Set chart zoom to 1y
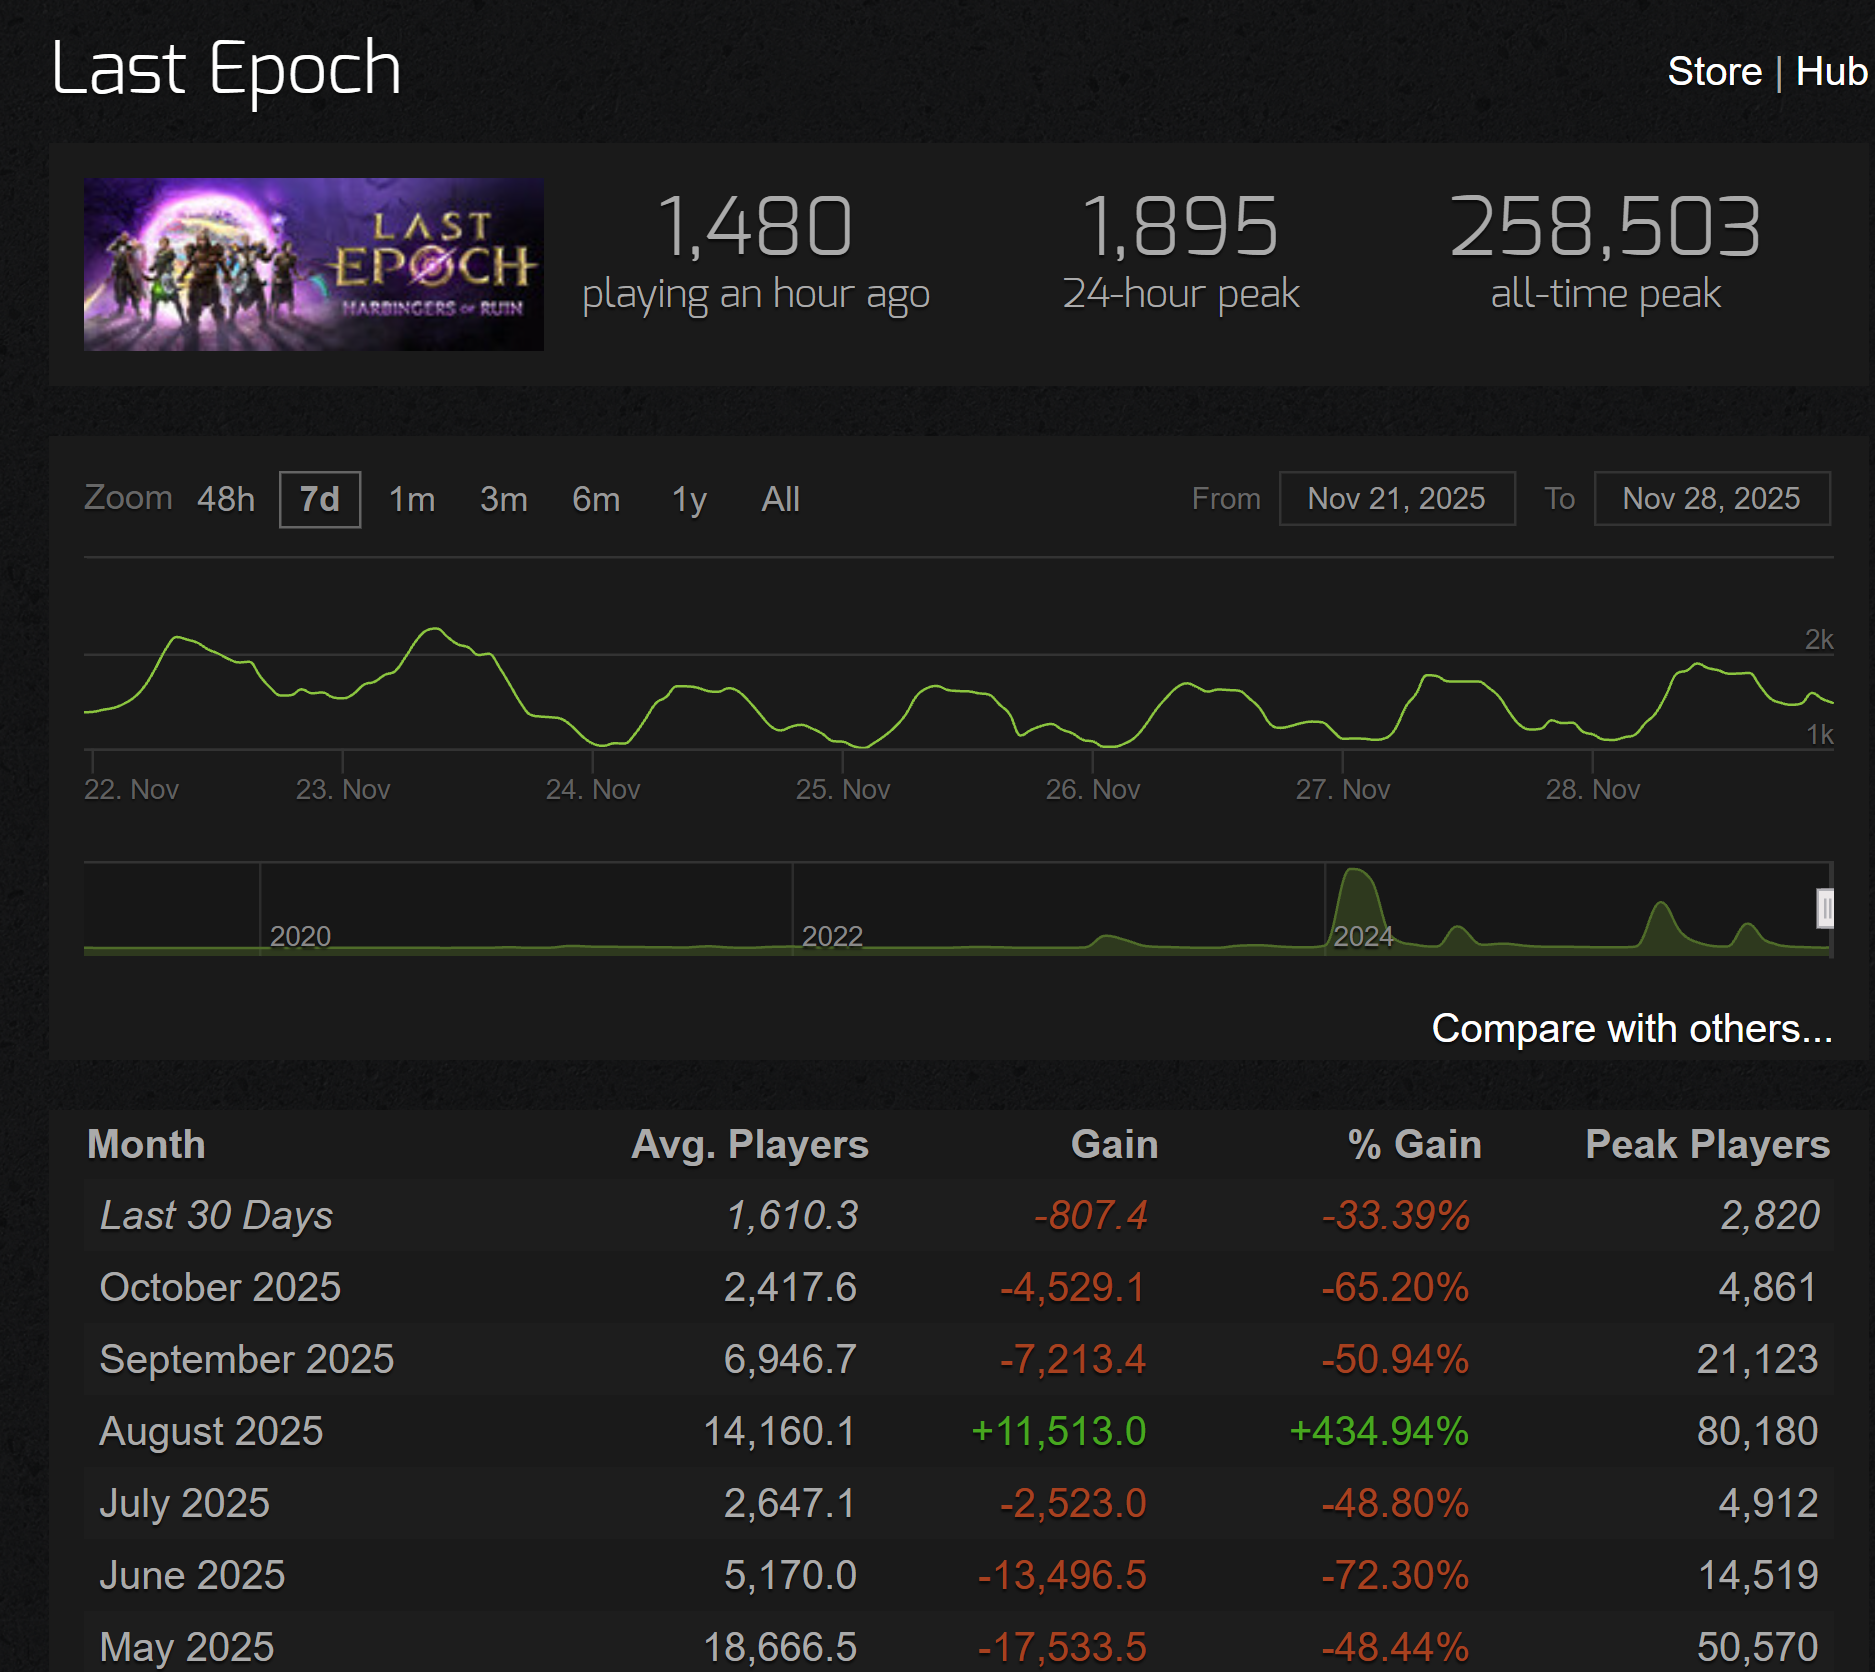 point(690,499)
